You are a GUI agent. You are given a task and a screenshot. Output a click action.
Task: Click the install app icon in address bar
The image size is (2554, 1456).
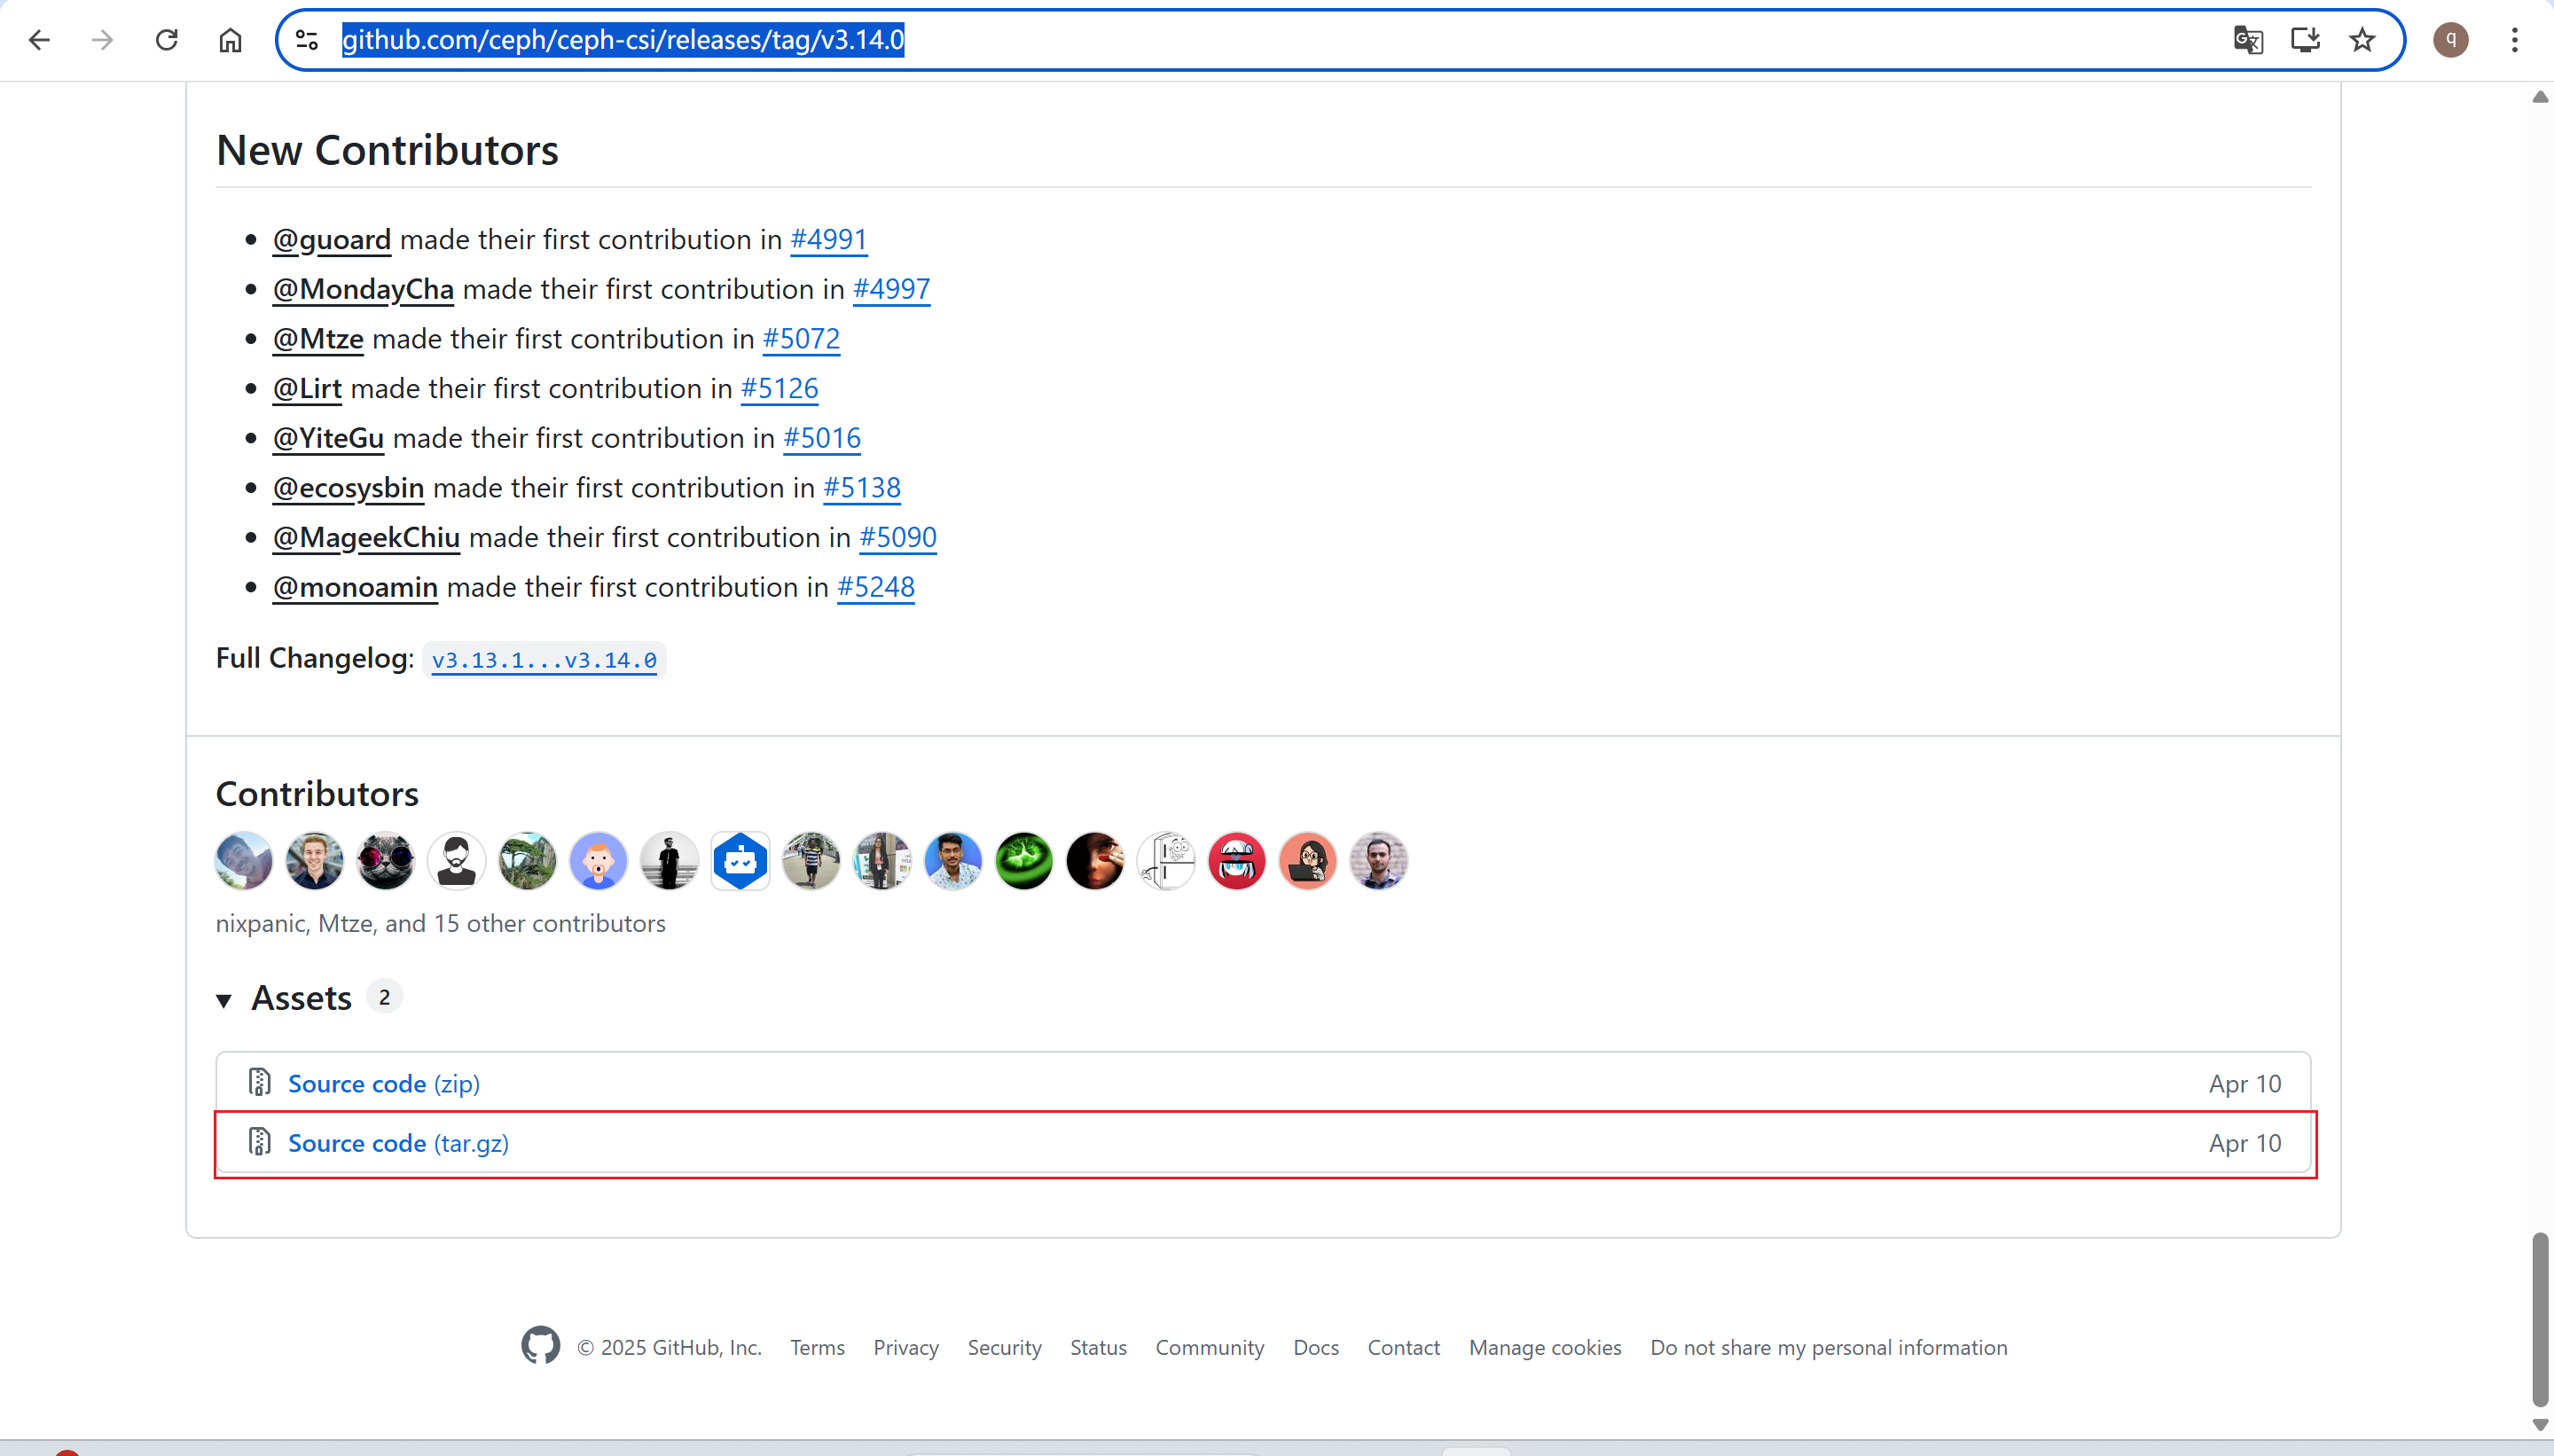[x=2305, y=40]
